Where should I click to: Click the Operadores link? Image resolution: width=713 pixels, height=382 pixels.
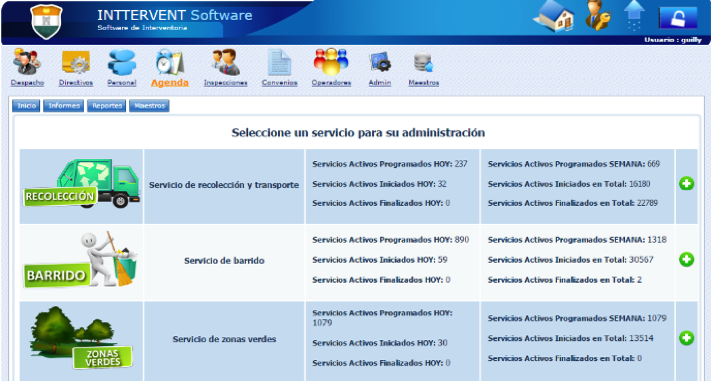[331, 83]
